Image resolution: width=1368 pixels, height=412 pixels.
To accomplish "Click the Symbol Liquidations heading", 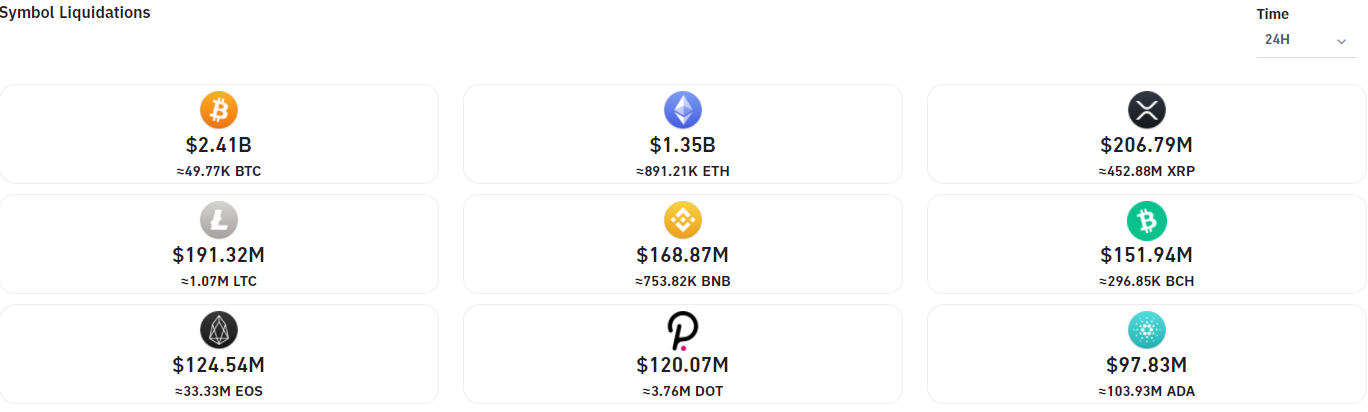I will tap(75, 13).
